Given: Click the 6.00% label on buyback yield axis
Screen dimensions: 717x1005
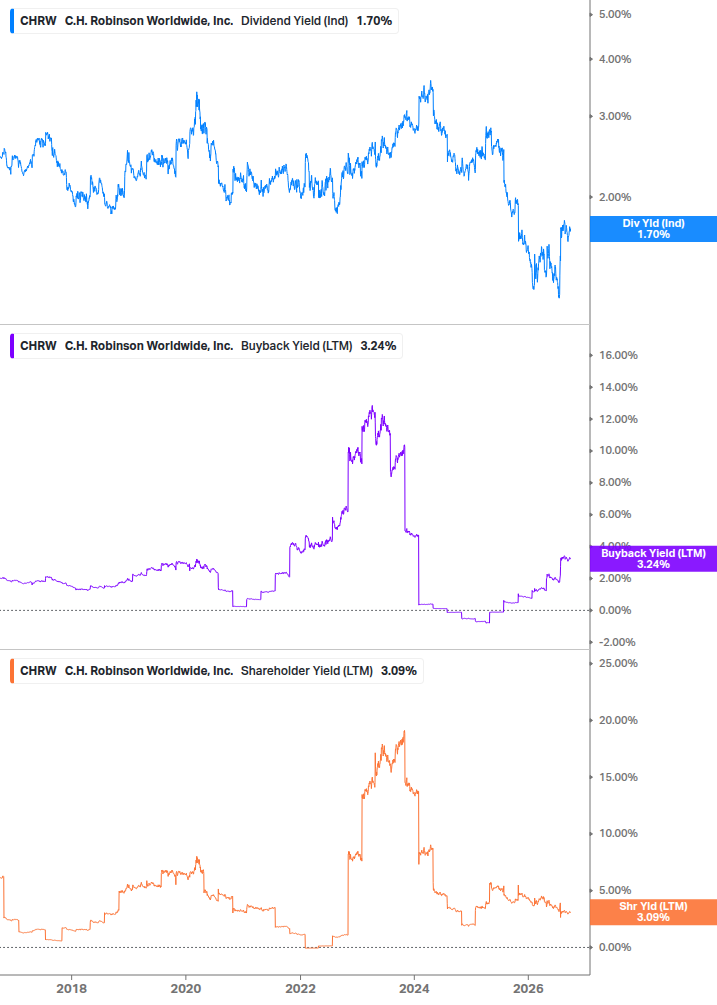Looking at the screenshot, I should (615, 514).
